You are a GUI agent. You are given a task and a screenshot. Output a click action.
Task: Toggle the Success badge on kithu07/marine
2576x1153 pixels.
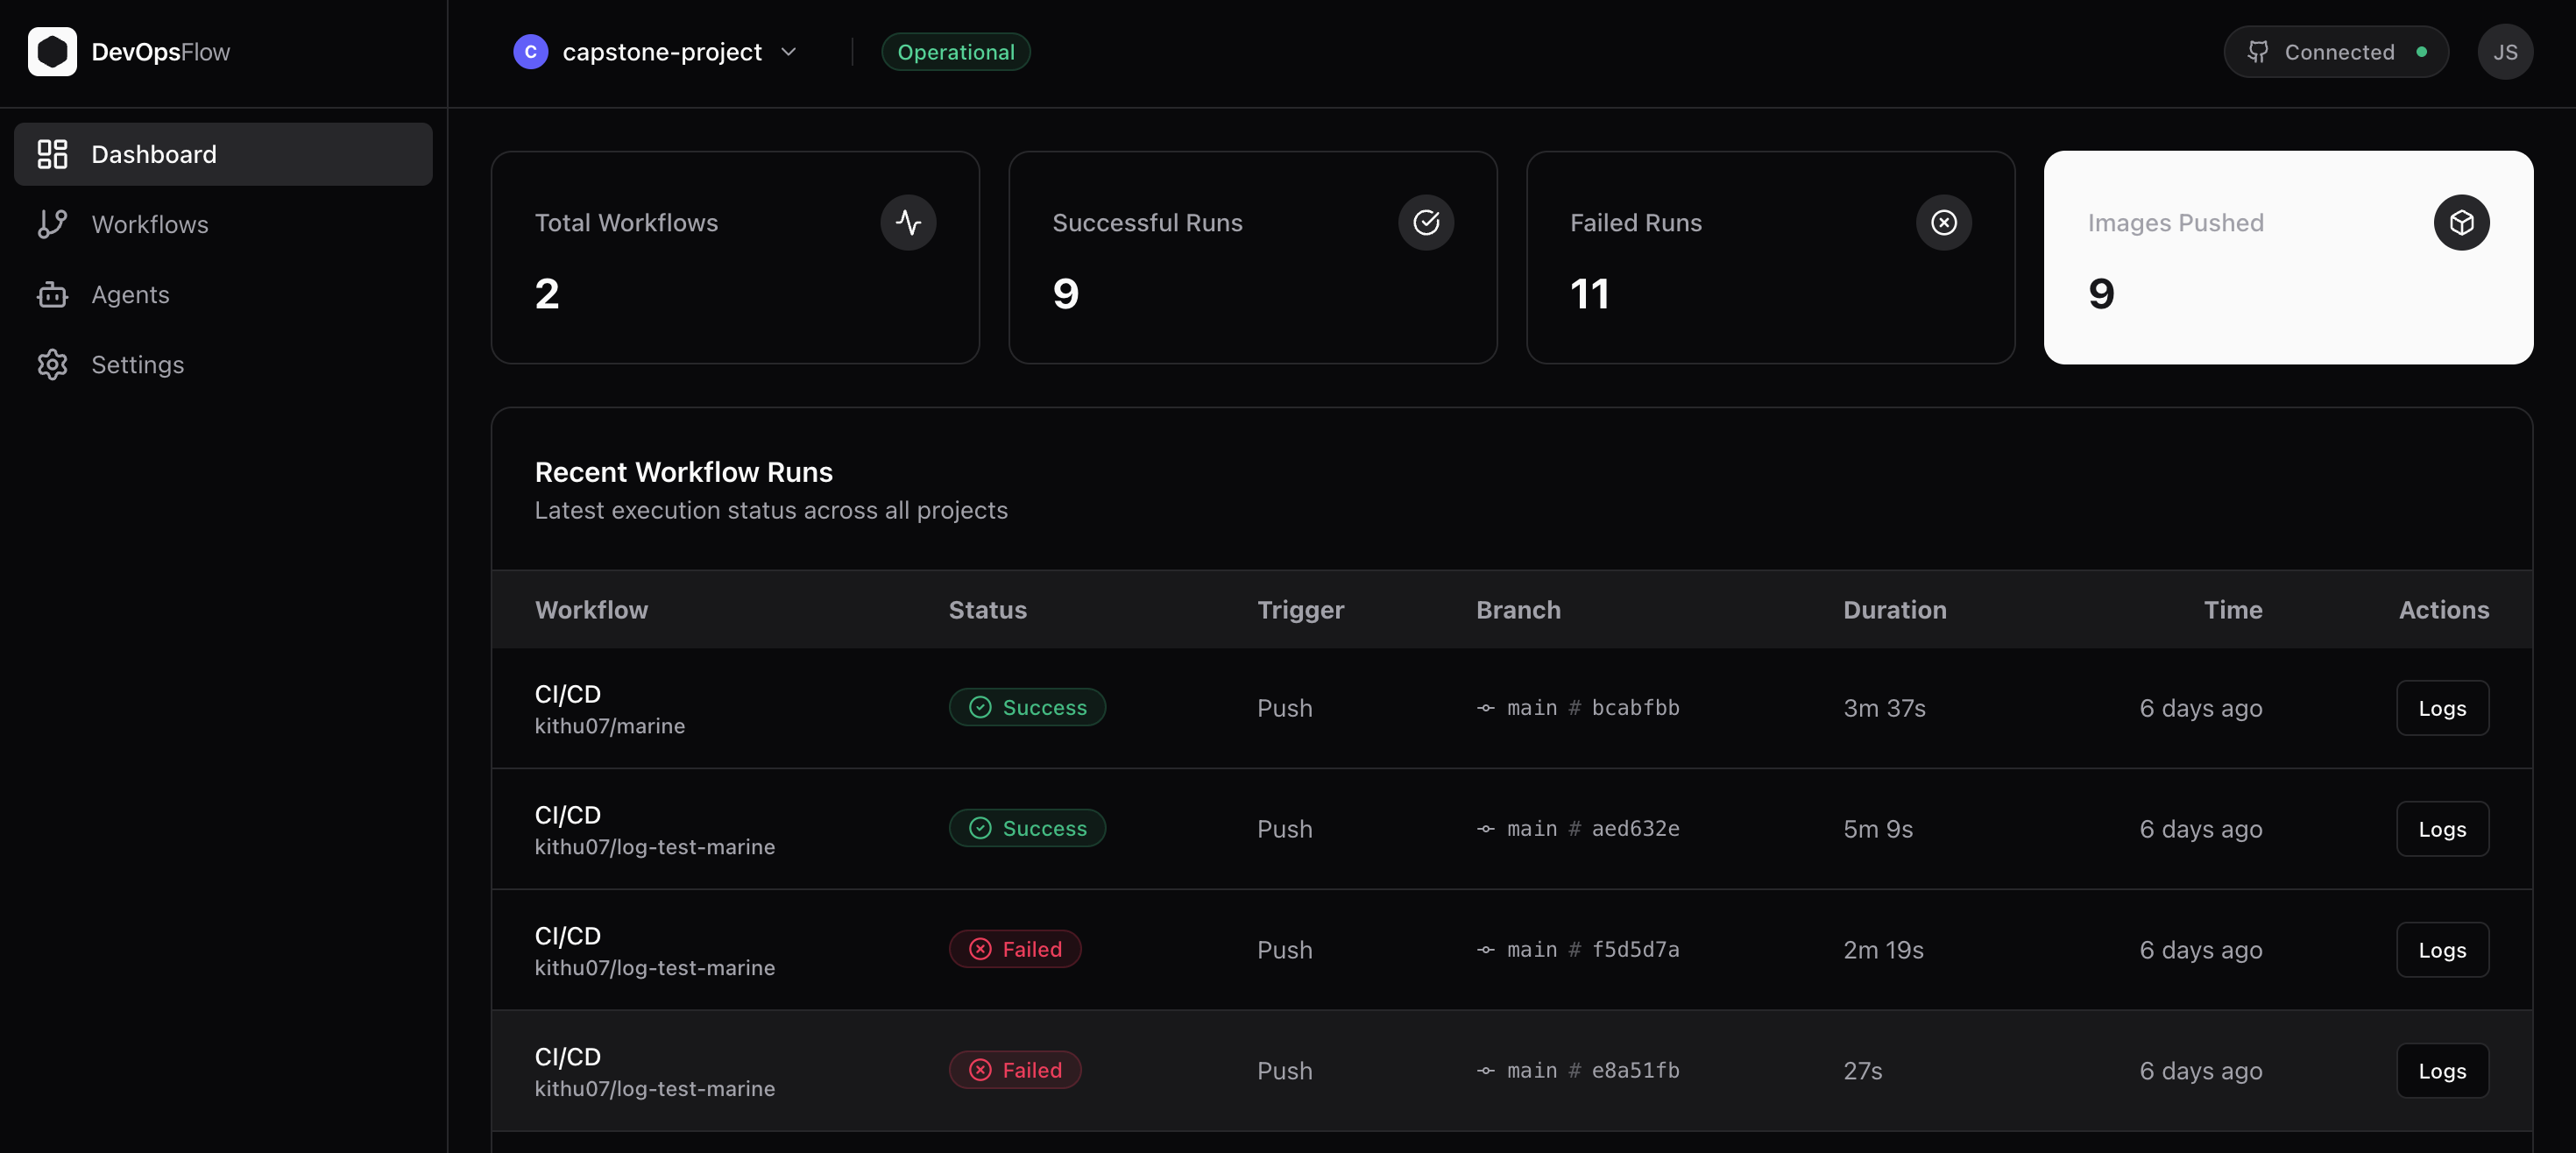tap(1027, 707)
